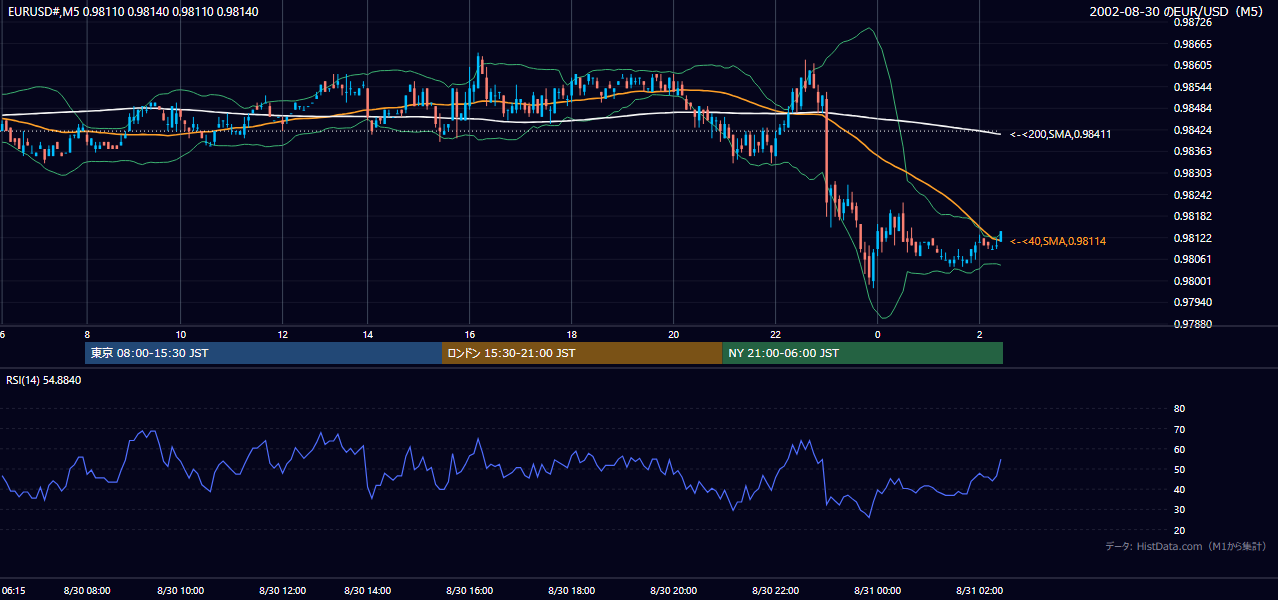
Task: Click the 8/30 20:00 bottom axis label
Action: point(675,591)
